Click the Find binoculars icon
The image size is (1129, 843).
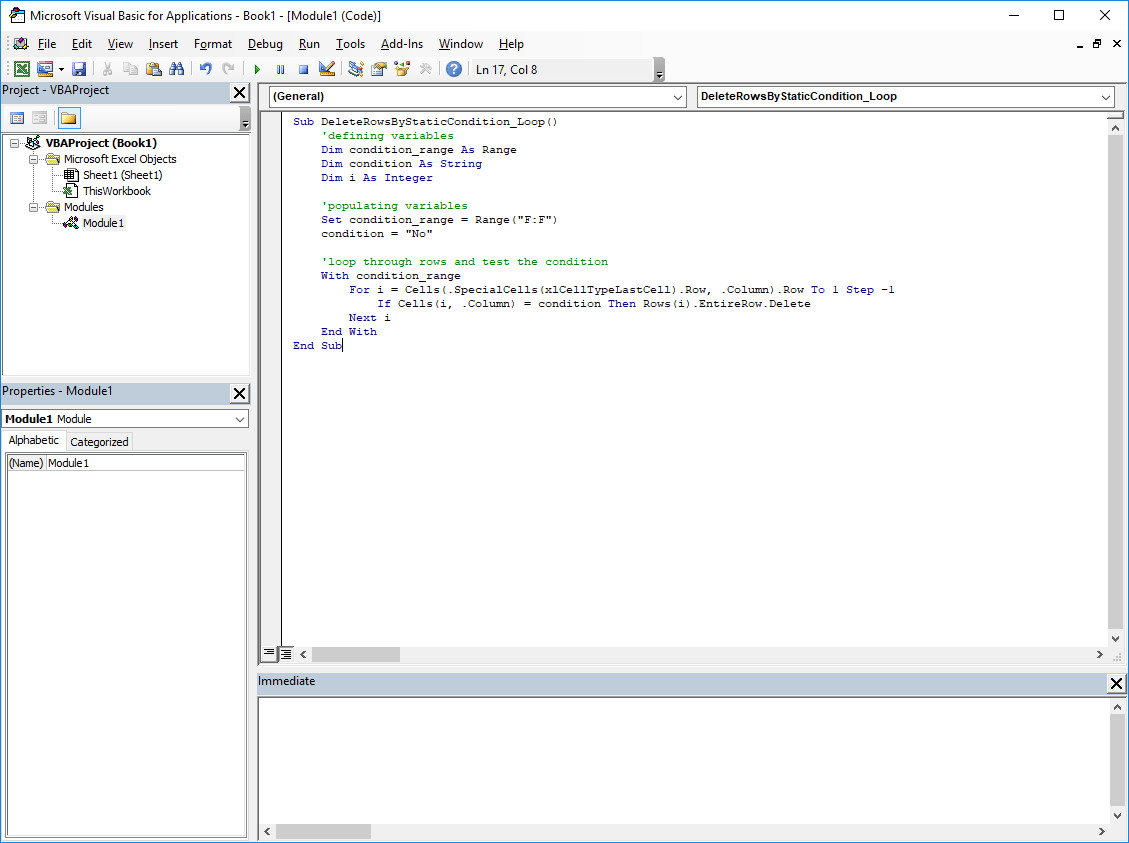[x=176, y=69]
